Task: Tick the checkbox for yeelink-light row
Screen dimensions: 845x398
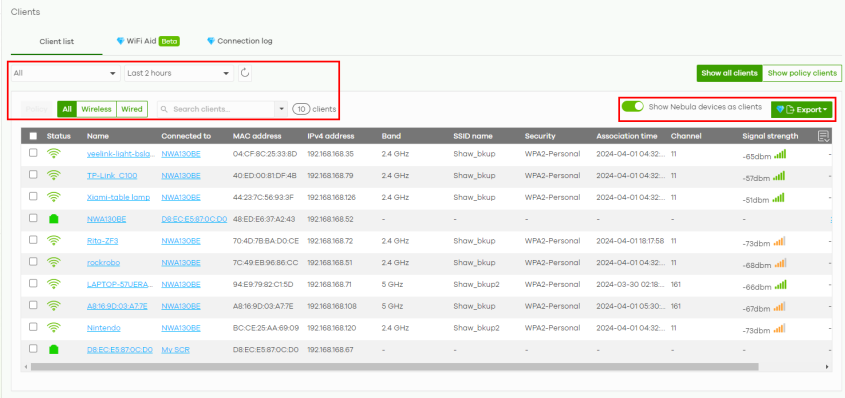Action: (x=33, y=153)
